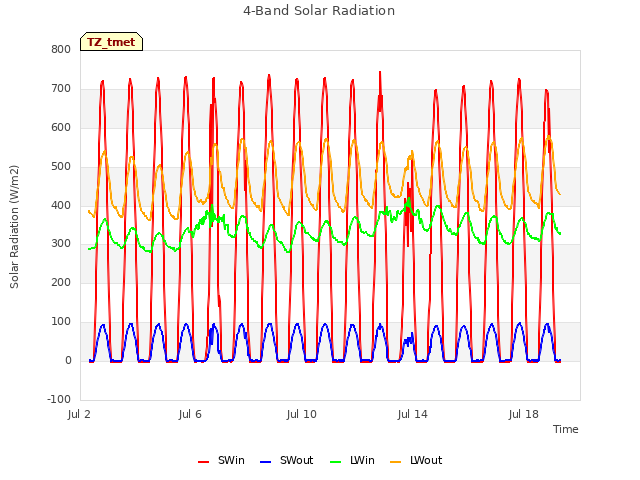Click the 600 y-axis value

point(61,128)
